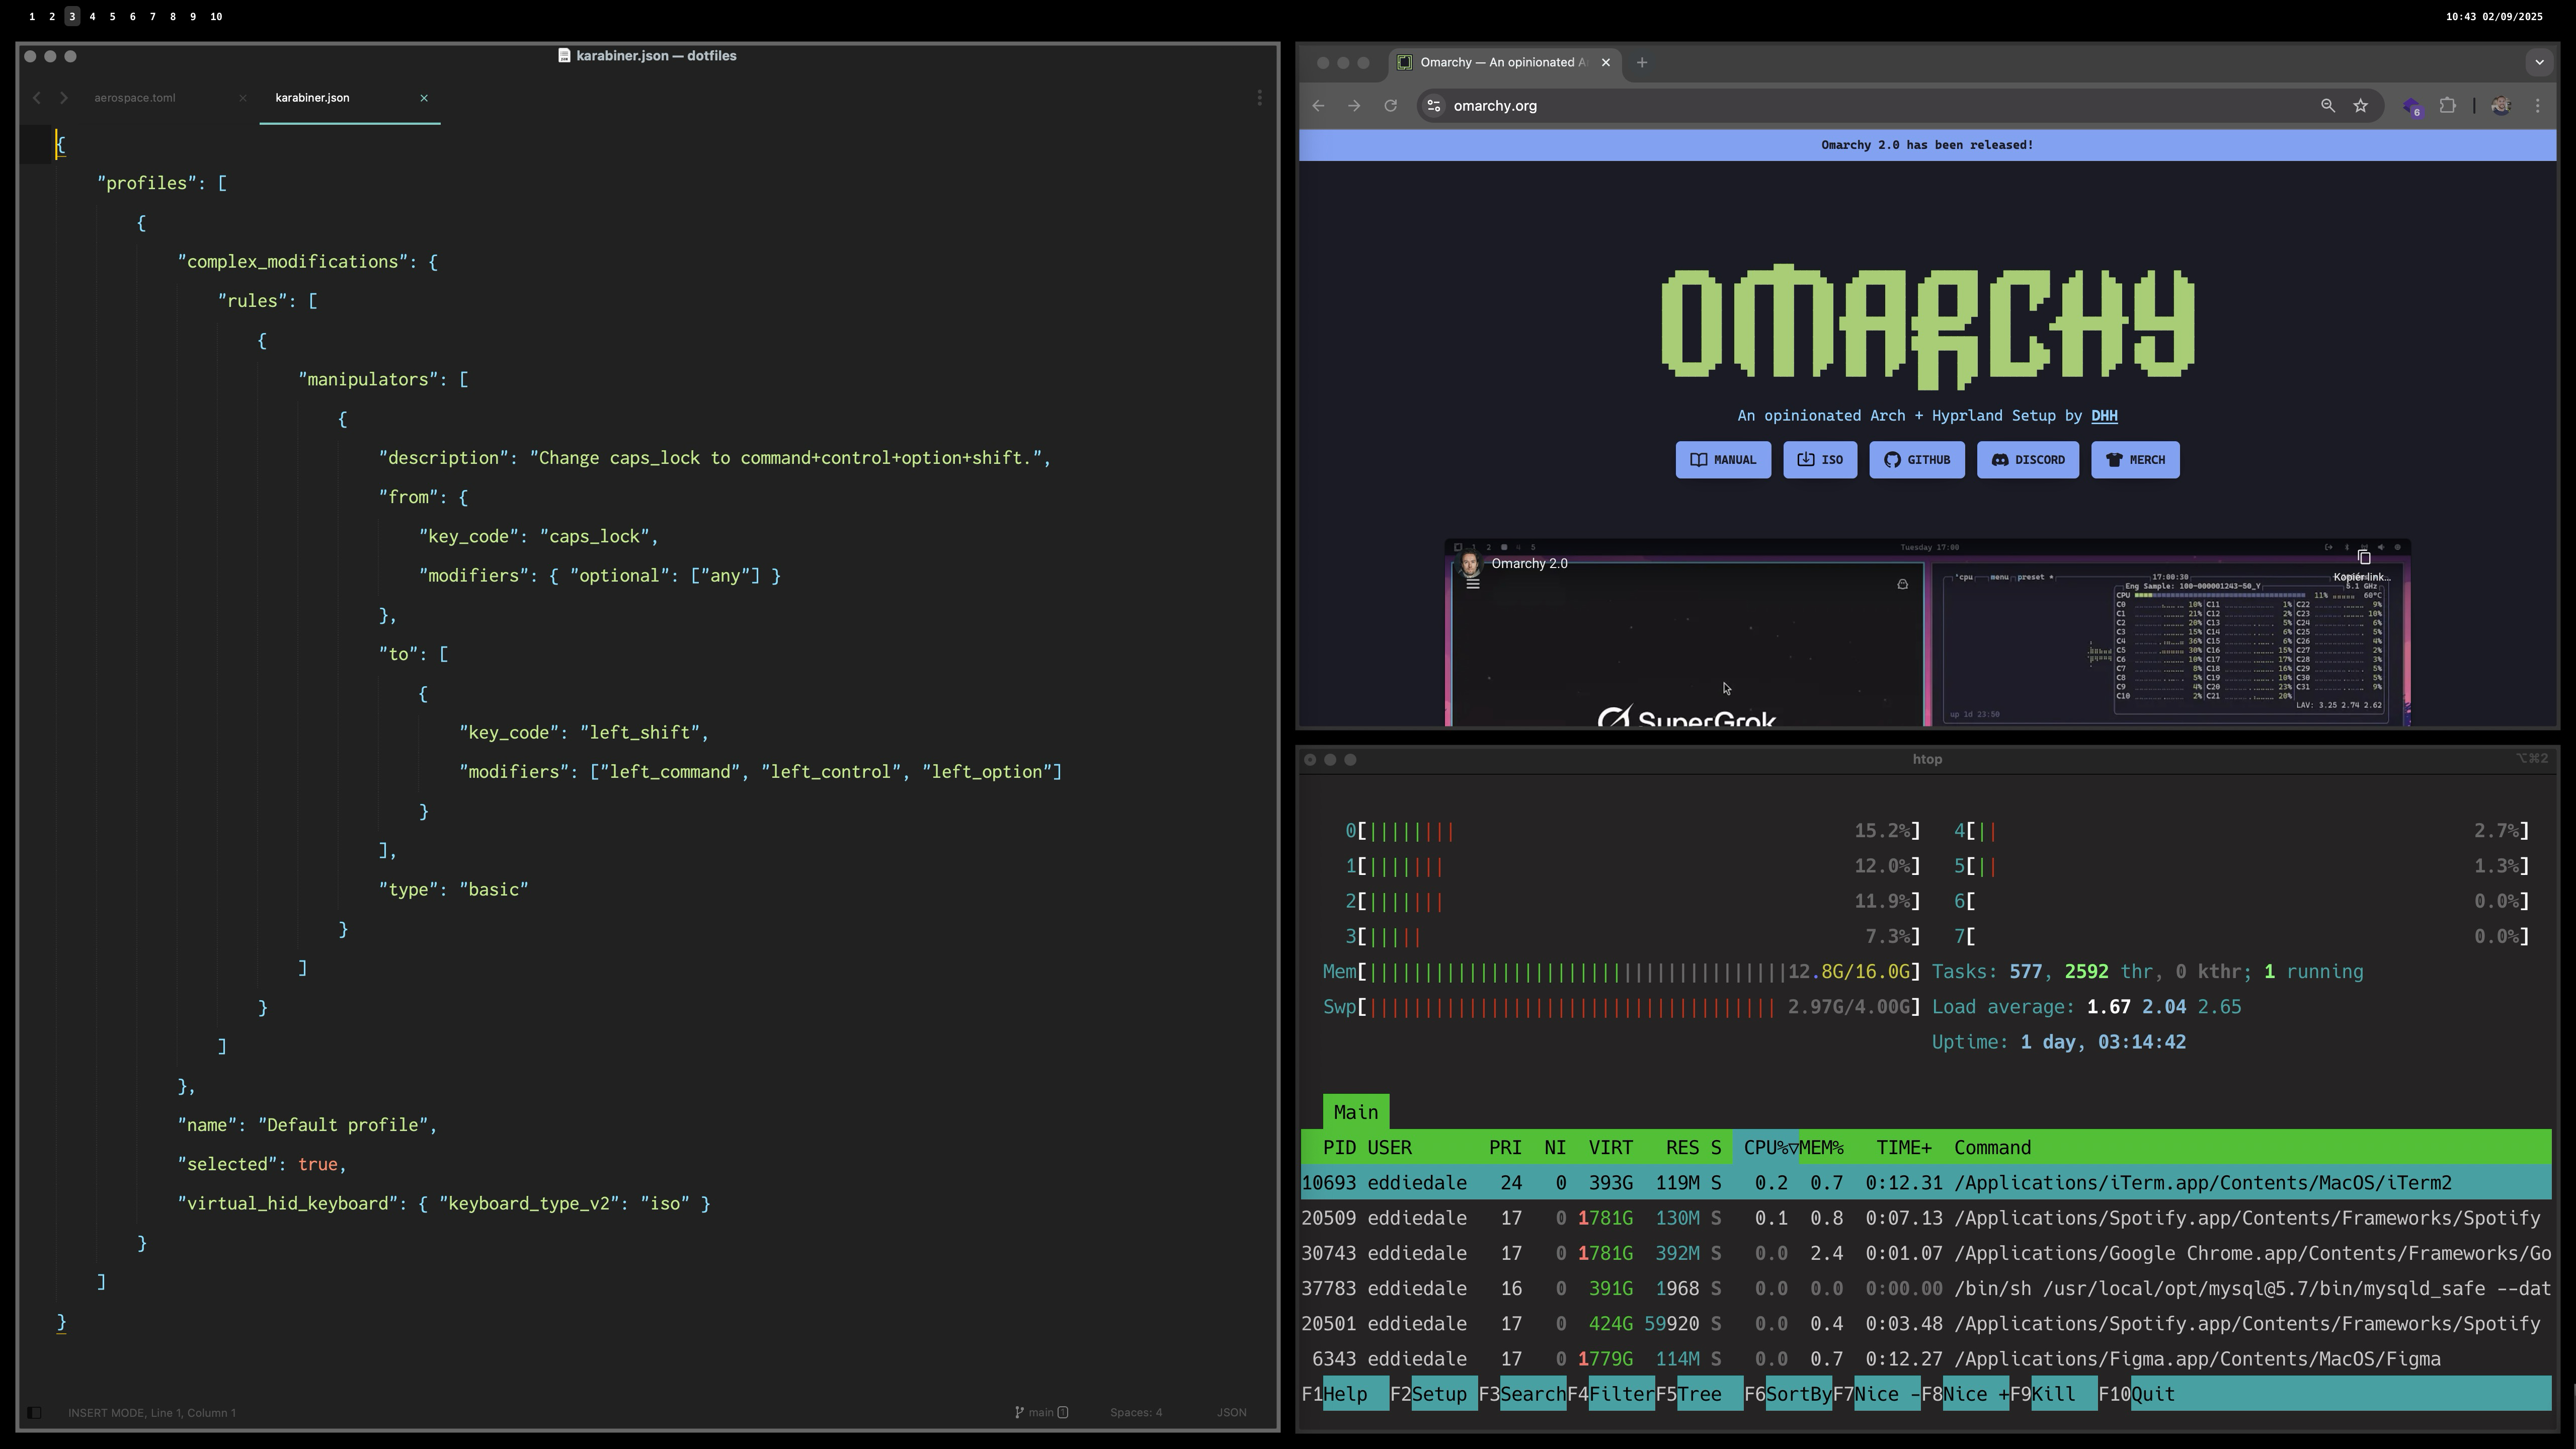Screen dimensions: 2576x1449
Task: Open the DISCORD button
Action: [x=2028, y=460]
